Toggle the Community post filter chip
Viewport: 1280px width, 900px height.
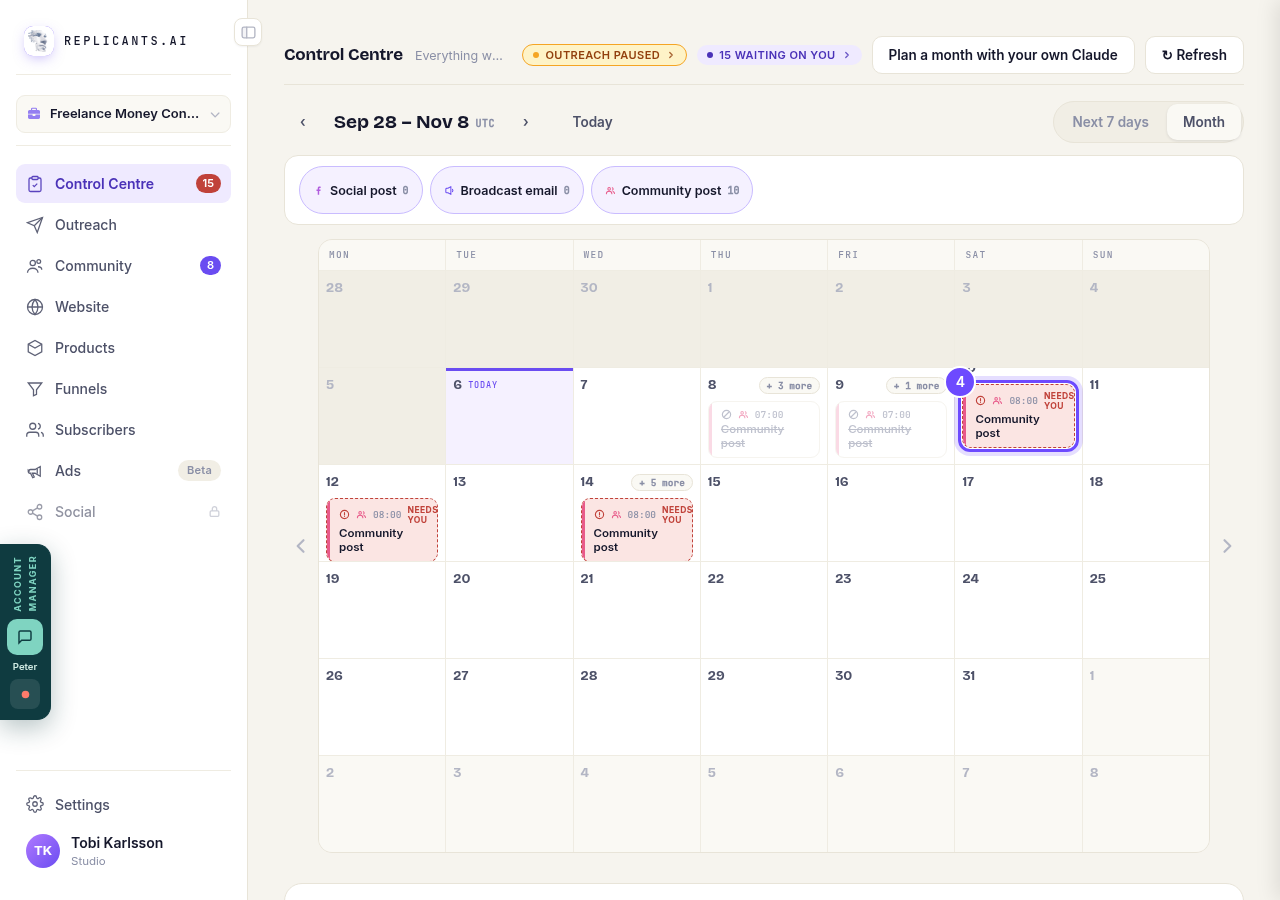pos(672,190)
